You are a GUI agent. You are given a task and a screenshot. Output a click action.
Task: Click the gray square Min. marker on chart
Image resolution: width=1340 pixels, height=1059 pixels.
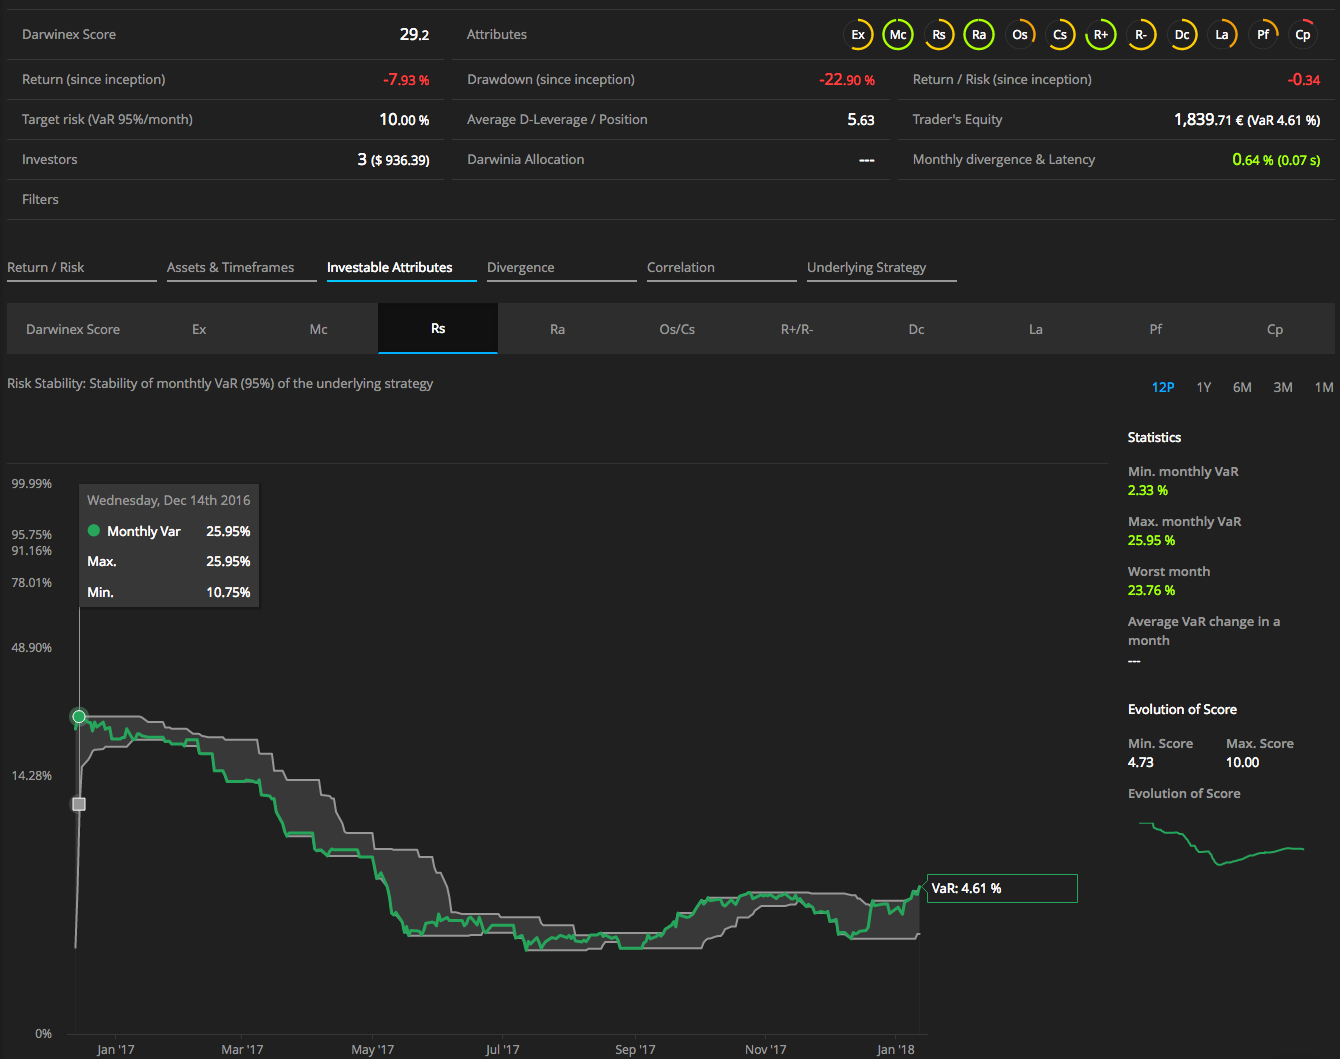pos(79,804)
